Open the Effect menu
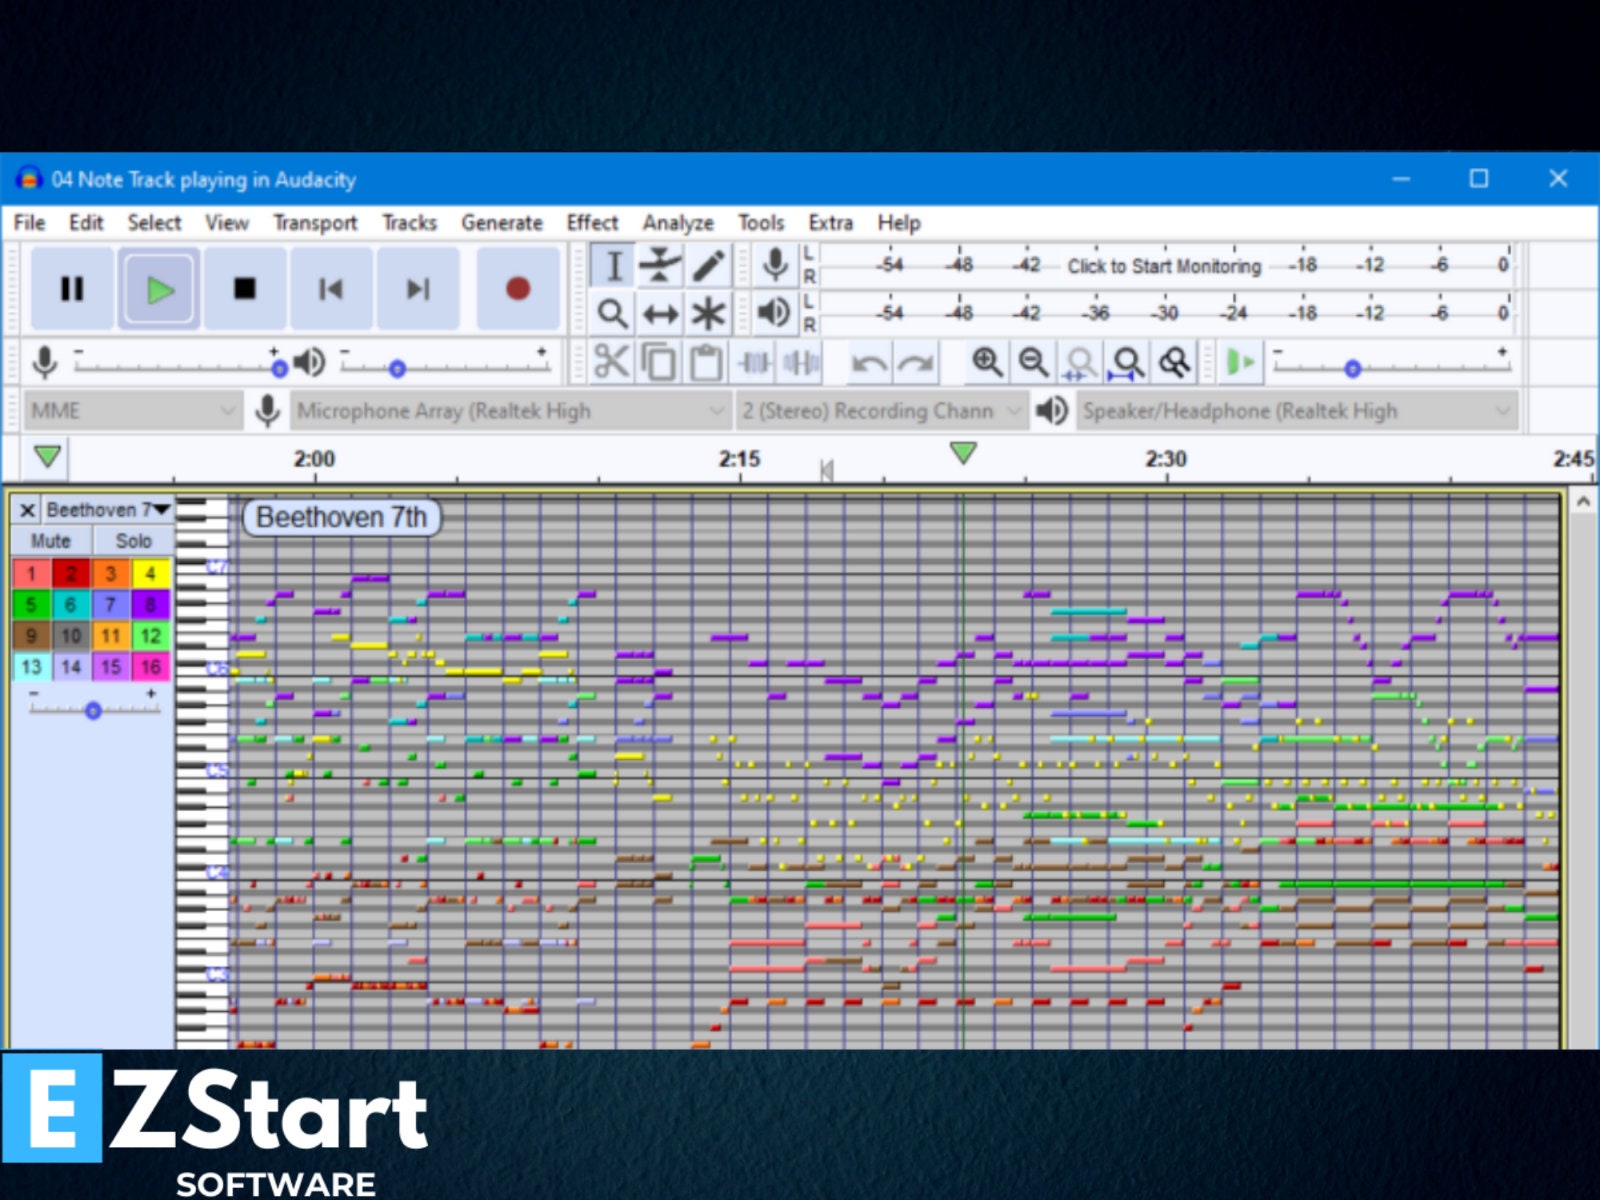The image size is (1600, 1200). (592, 222)
